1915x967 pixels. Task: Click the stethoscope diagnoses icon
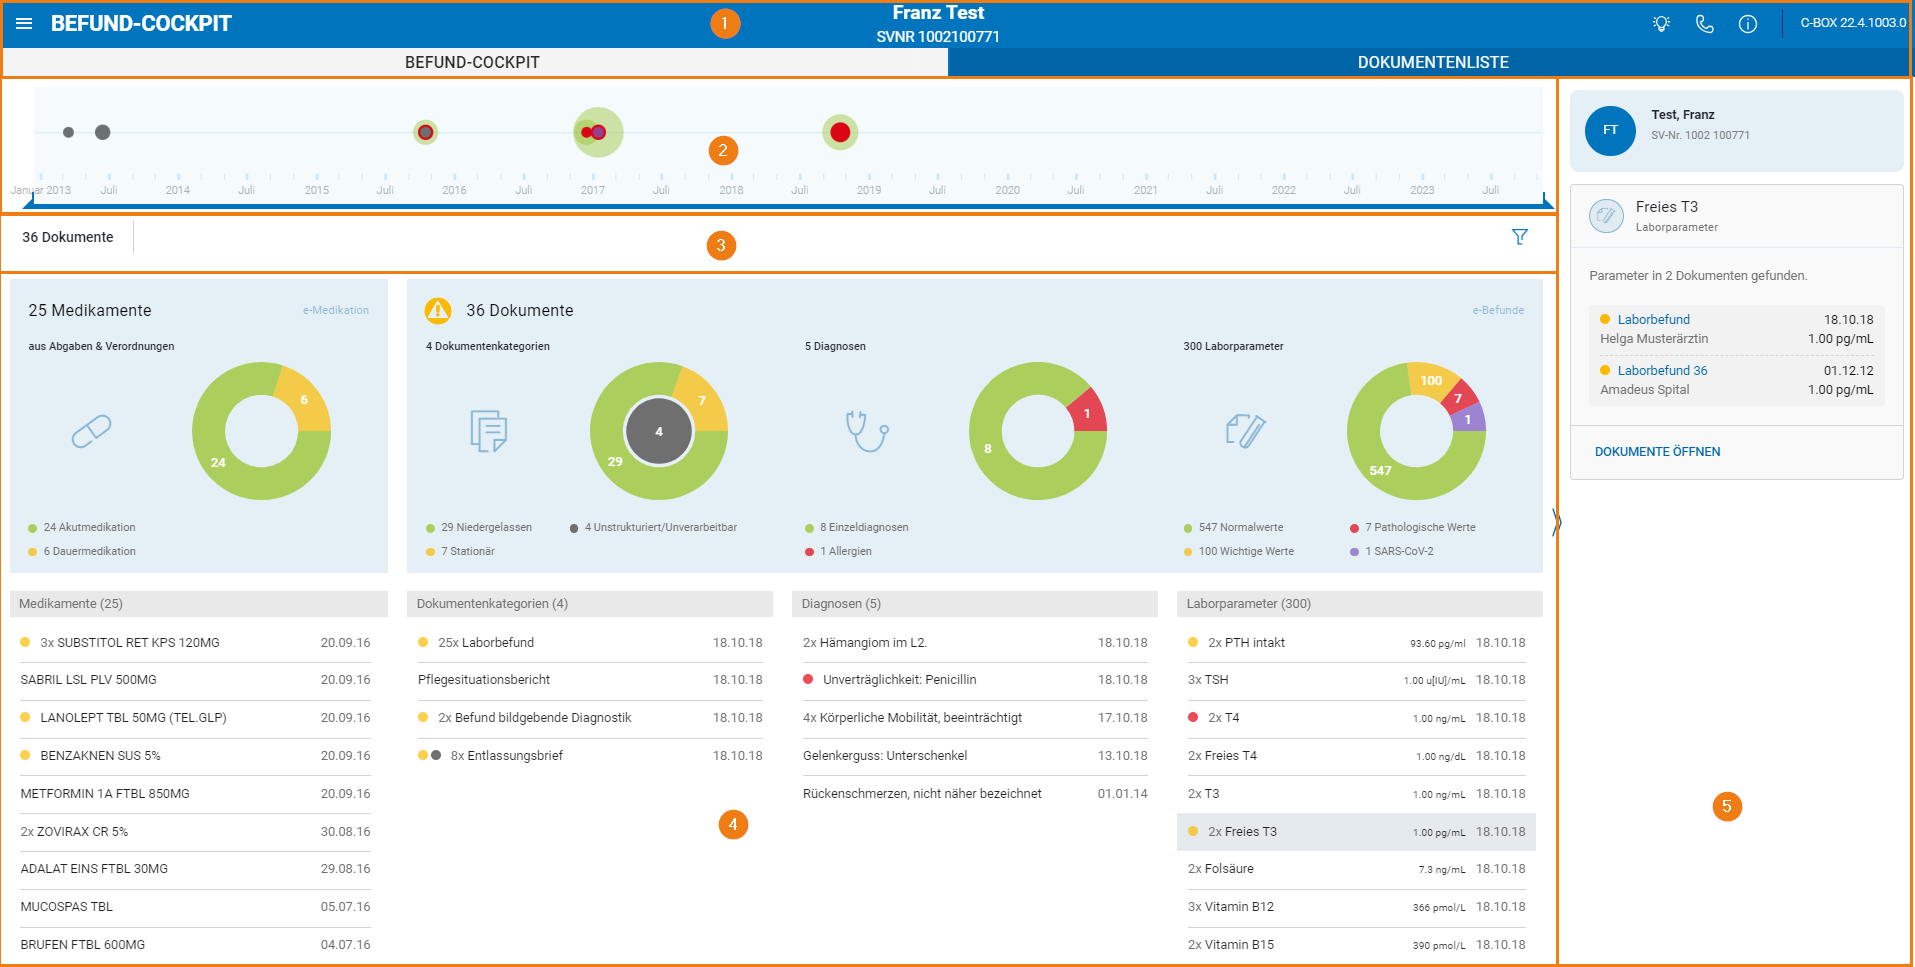(867, 431)
